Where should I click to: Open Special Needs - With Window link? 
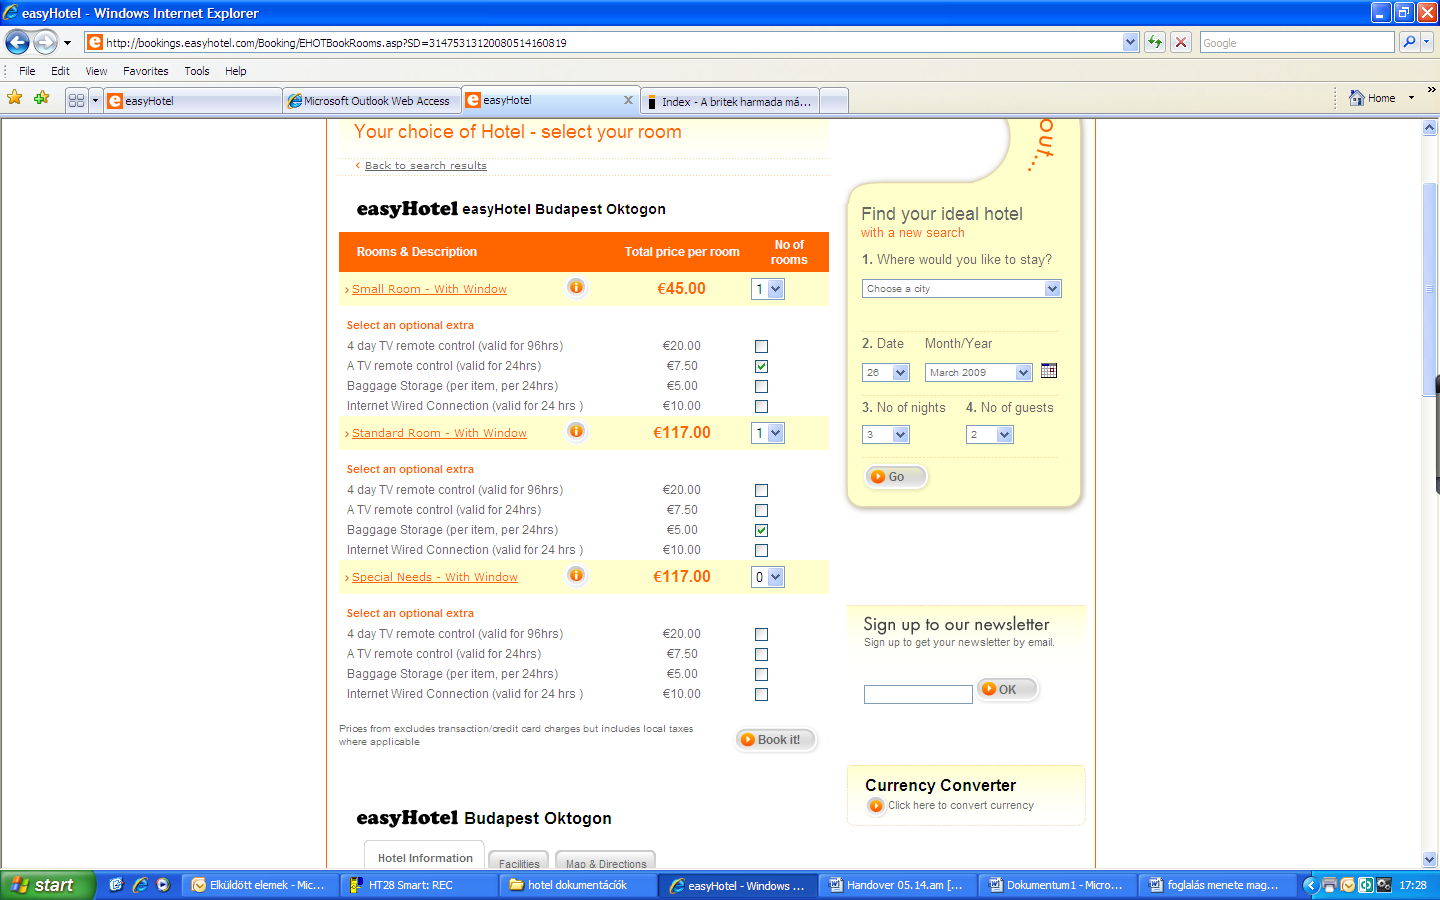pos(434,577)
